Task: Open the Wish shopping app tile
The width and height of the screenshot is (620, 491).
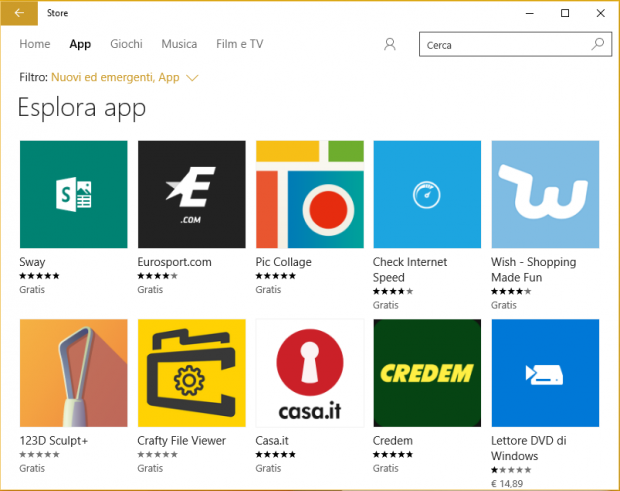Action: point(545,194)
